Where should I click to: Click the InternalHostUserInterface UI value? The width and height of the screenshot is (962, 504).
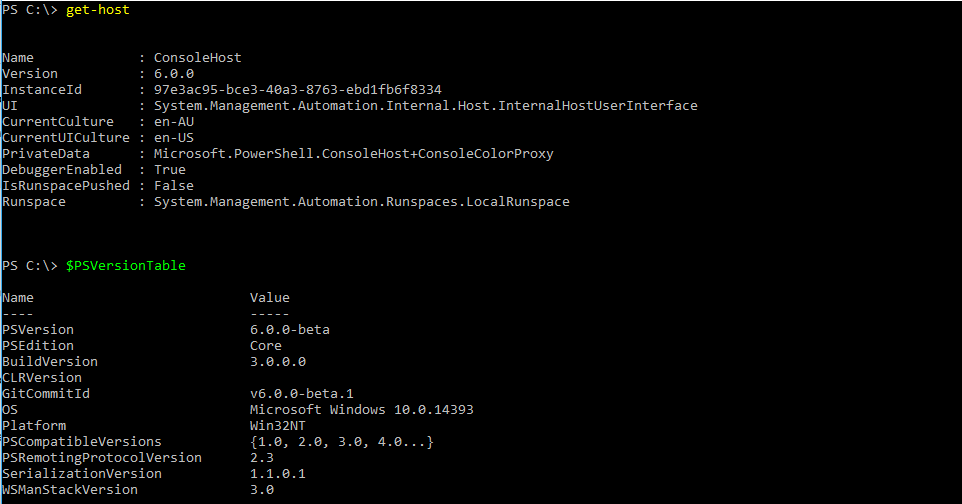[x=425, y=106]
